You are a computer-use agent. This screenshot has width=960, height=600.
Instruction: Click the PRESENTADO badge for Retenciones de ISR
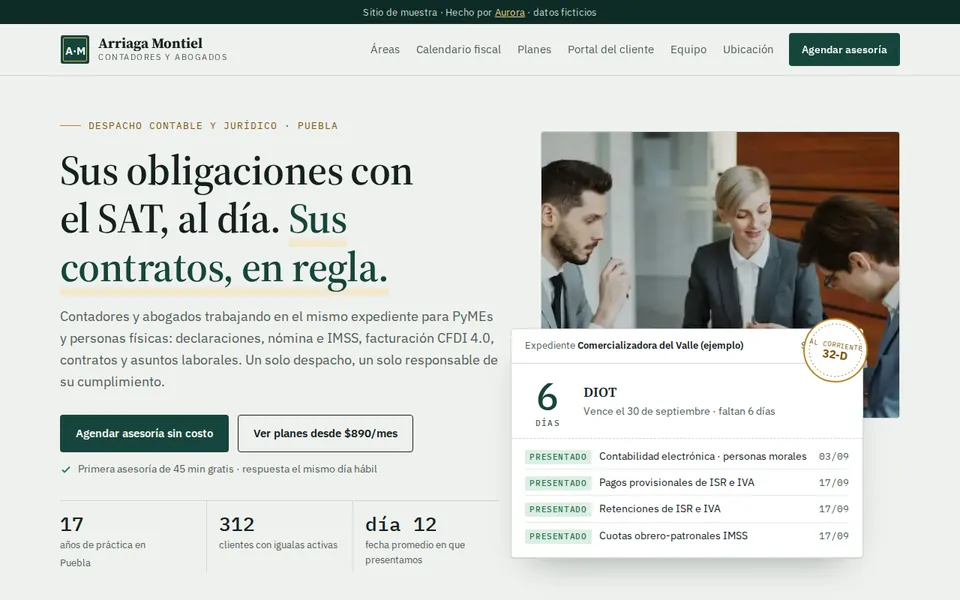coord(558,509)
